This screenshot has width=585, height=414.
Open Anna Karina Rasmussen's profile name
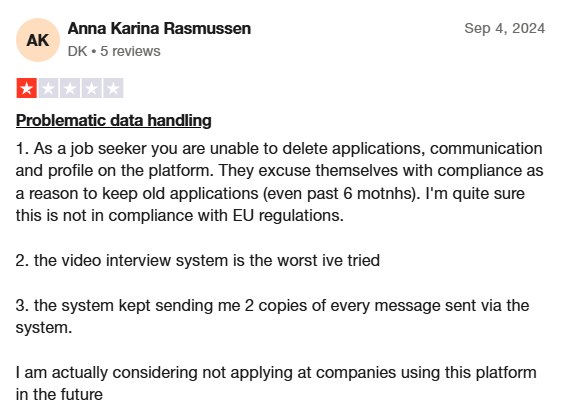159,29
